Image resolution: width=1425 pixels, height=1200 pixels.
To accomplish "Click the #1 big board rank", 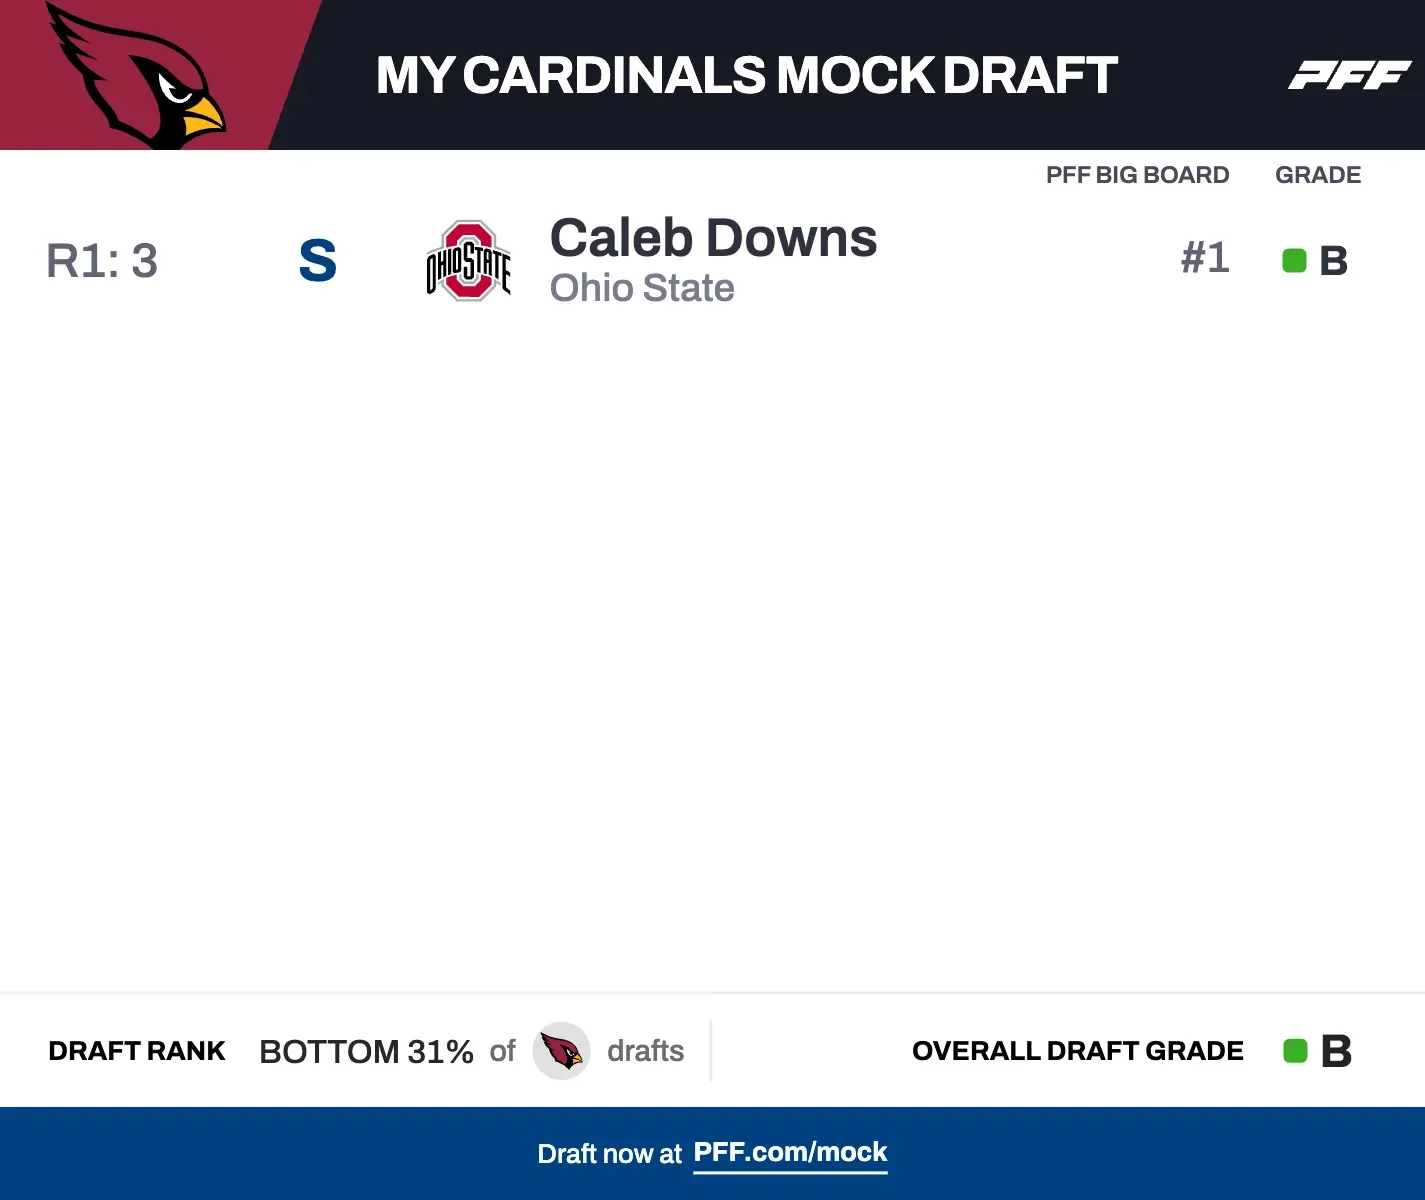I will pyautogui.click(x=1205, y=258).
